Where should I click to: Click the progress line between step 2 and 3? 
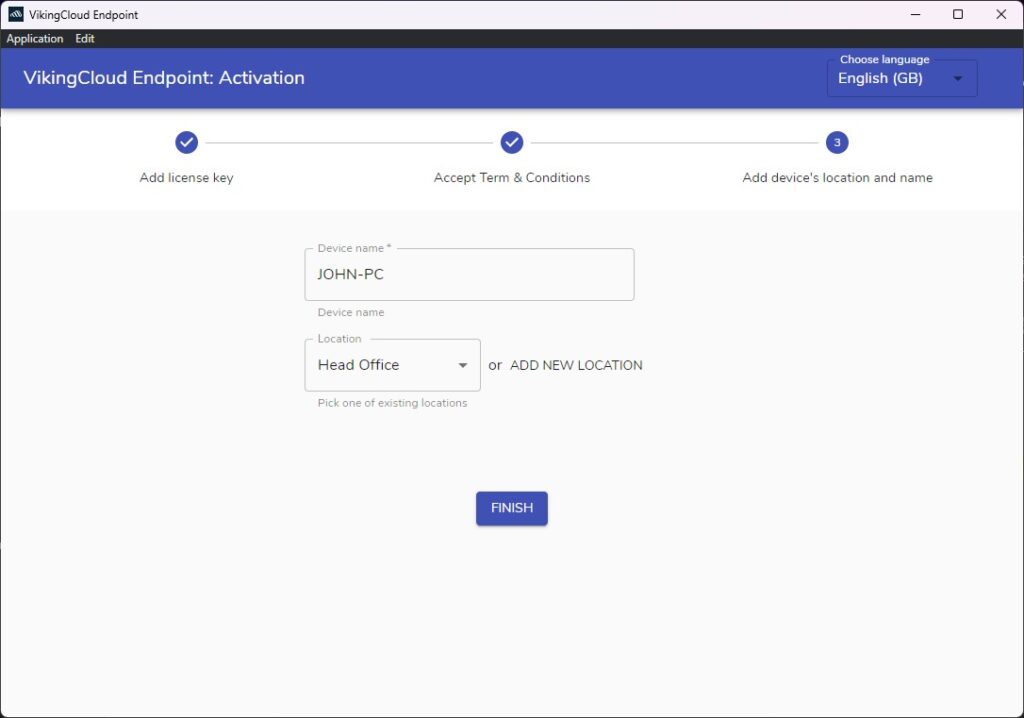[675, 142]
